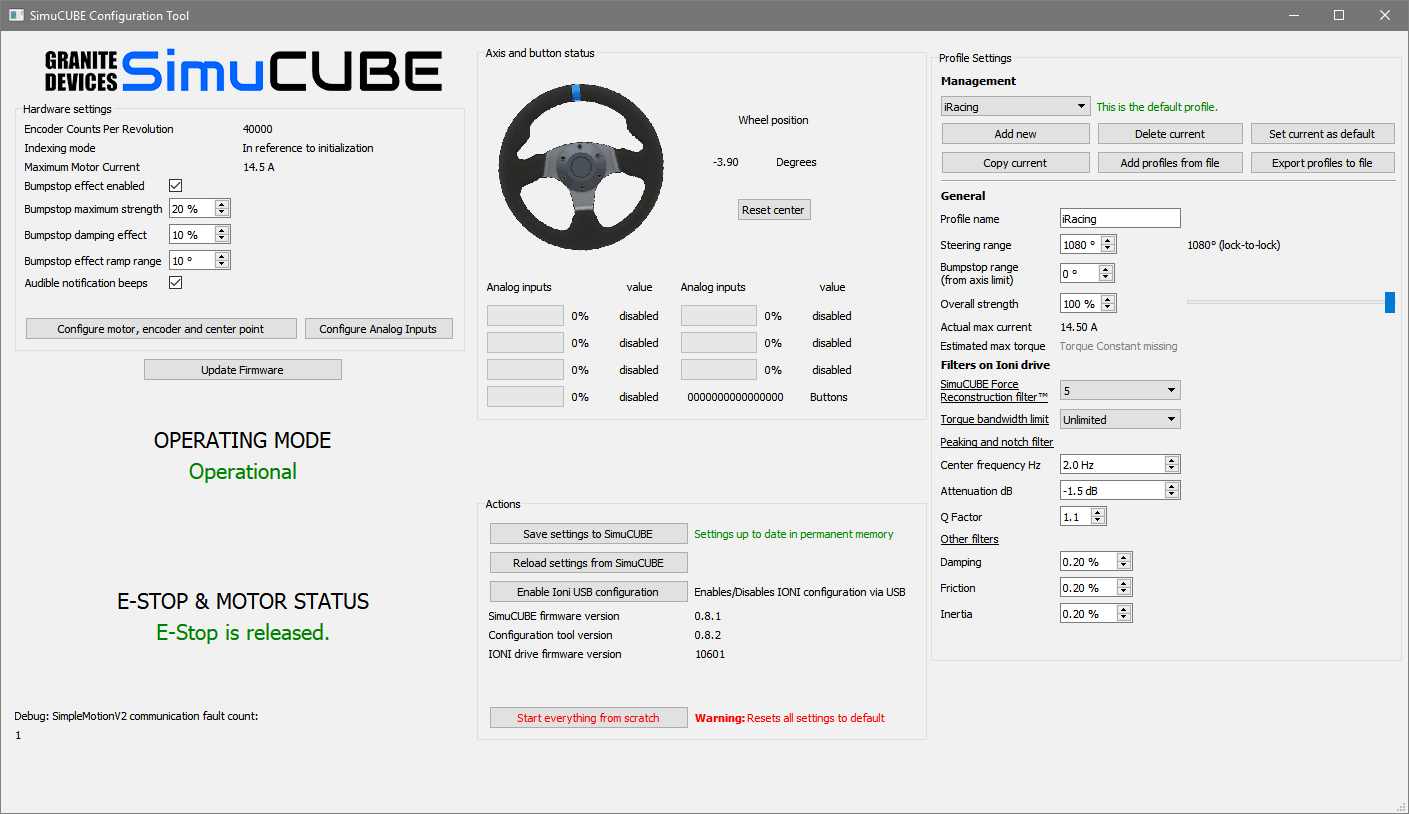This screenshot has height=814, width=1409.
Task: Click the Bumpstop range spin box
Action: [1087, 274]
